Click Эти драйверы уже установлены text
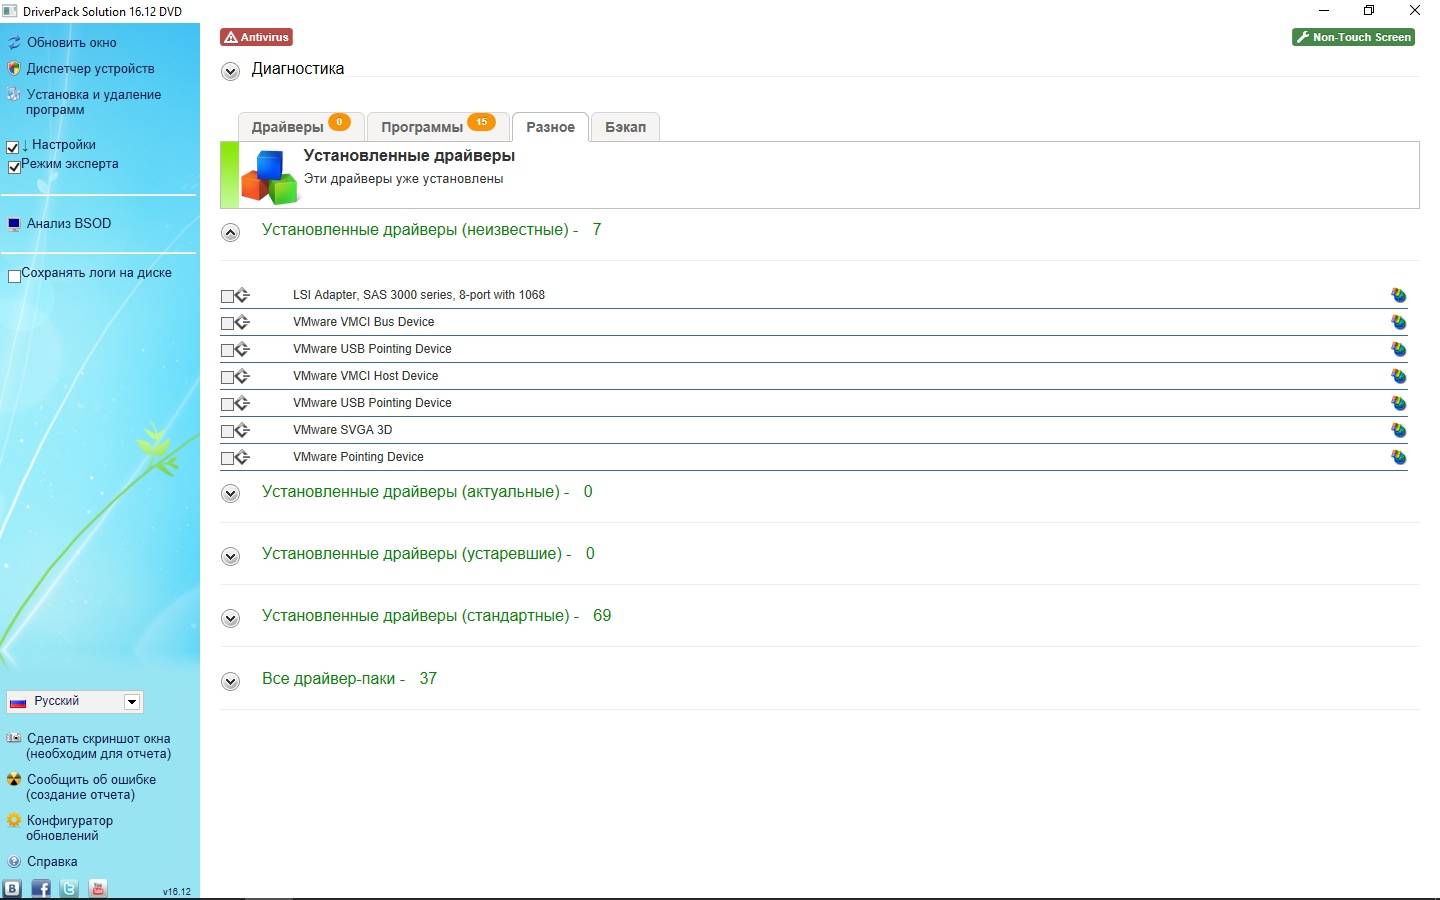Image resolution: width=1440 pixels, height=900 pixels. 404,179
